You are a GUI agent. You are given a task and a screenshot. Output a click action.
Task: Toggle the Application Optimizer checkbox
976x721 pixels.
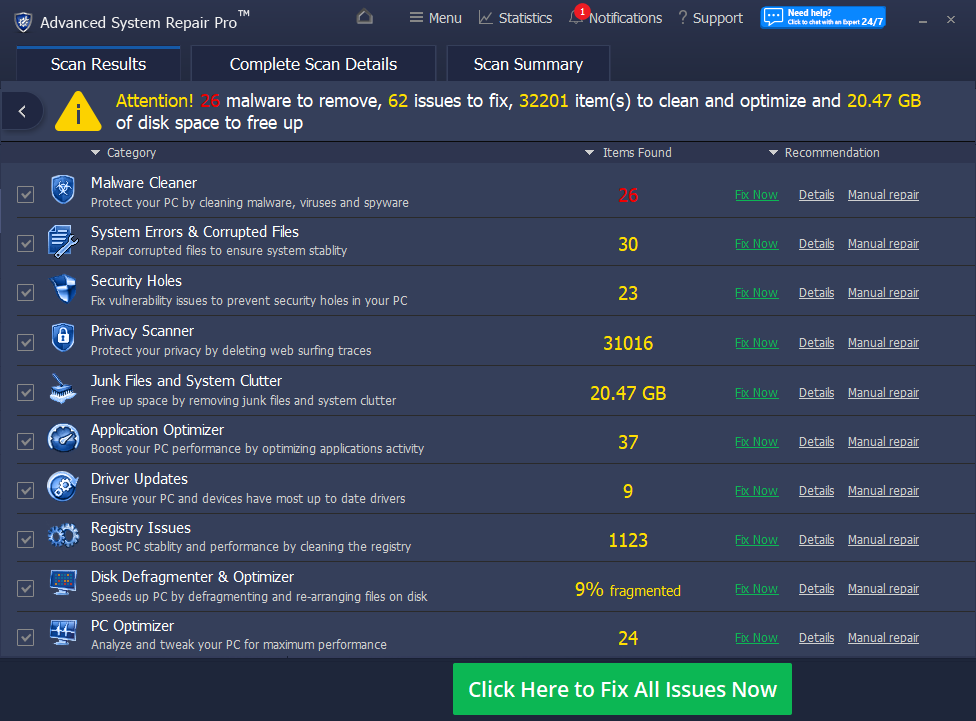coord(26,441)
